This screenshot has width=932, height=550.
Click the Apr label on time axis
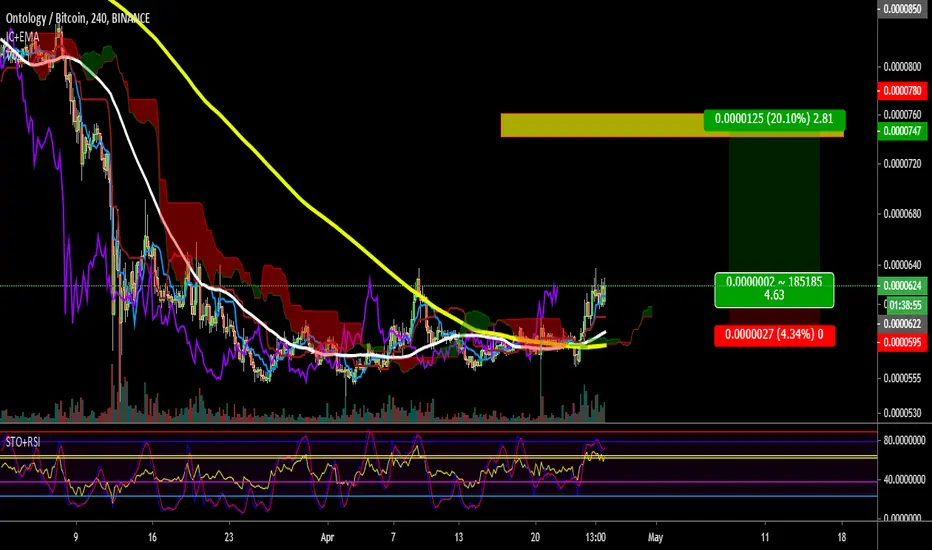(x=327, y=538)
